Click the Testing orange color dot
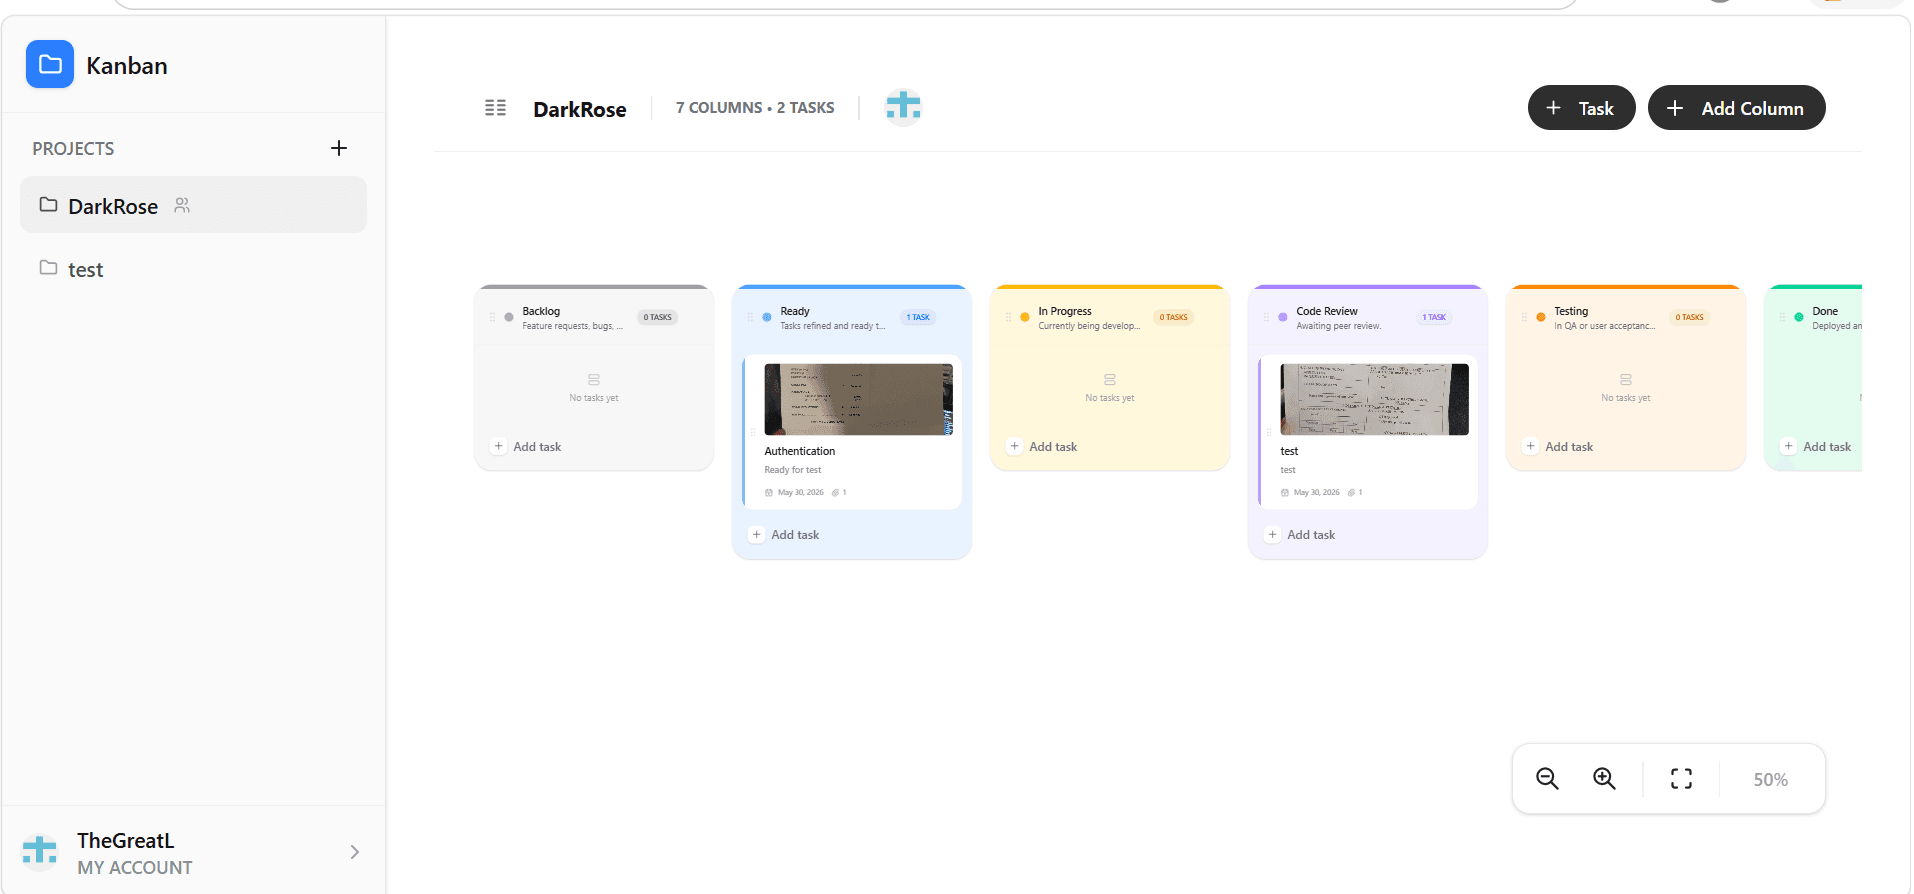This screenshot has width=1914, height=894. 1541,317
